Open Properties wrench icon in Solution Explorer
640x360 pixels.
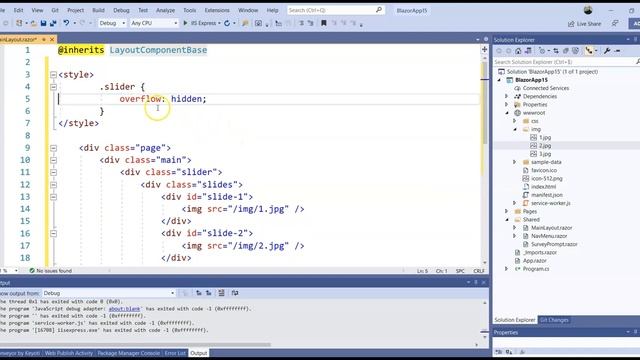click(607, 51)
